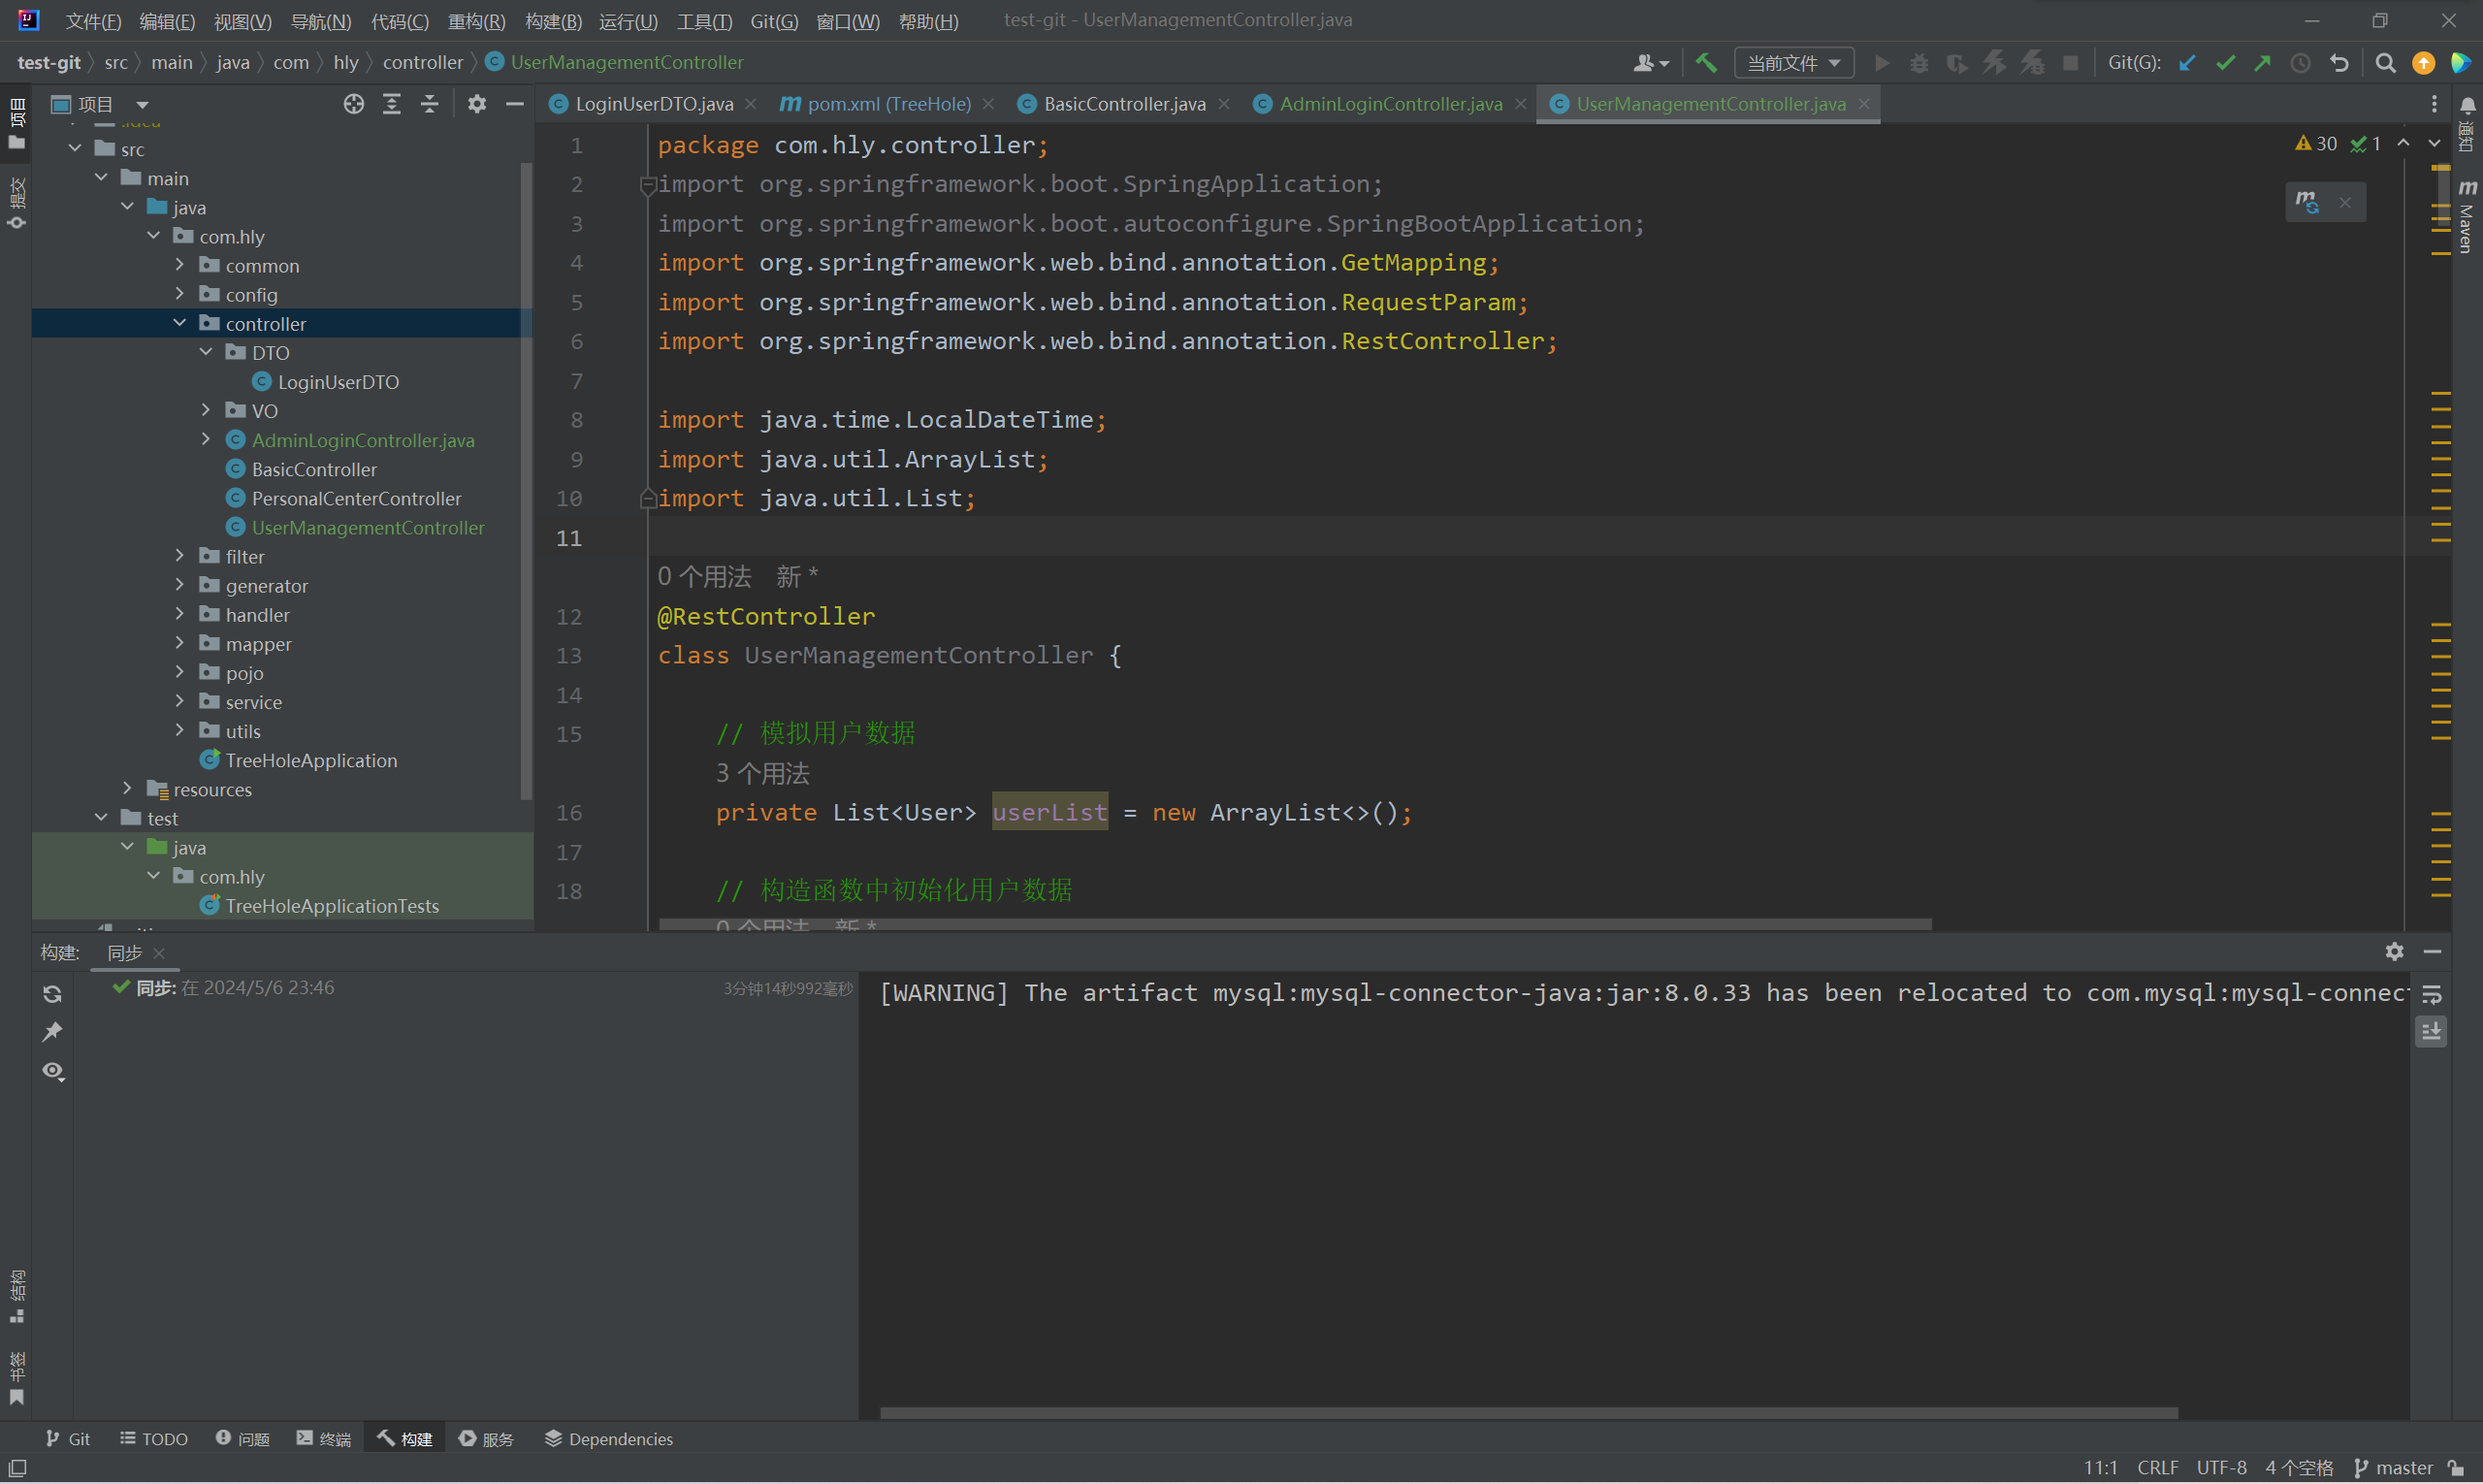Hide the project panel with minus icon
This screenshot has height=1484, width=2483.
pyautogui.click(x=515, y=104)
